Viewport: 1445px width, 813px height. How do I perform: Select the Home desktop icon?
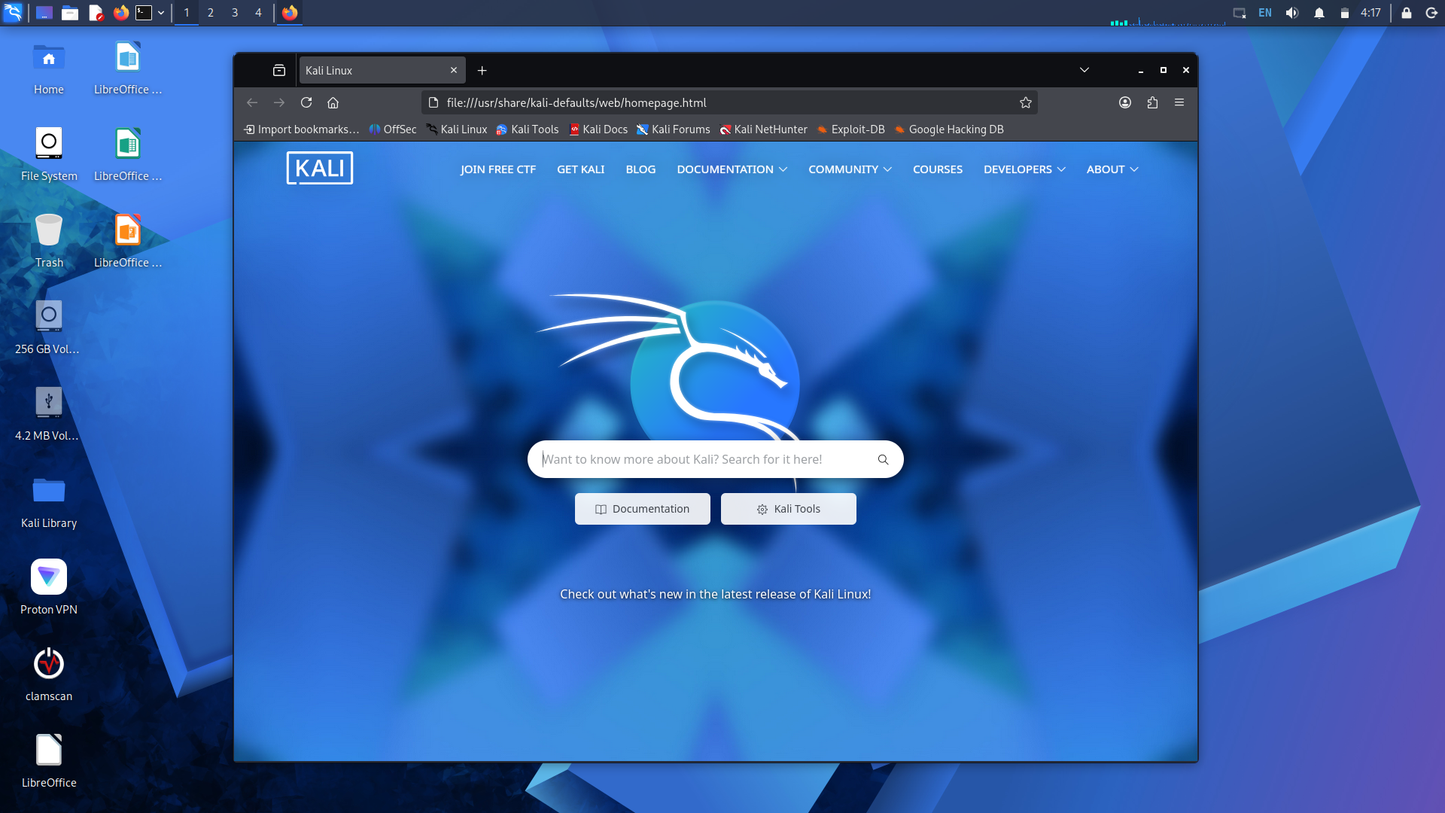pos(48,69)
